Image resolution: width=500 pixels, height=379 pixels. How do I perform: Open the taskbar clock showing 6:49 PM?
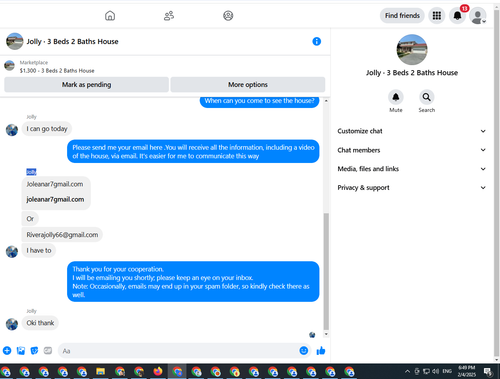click(x=466, y=371)
